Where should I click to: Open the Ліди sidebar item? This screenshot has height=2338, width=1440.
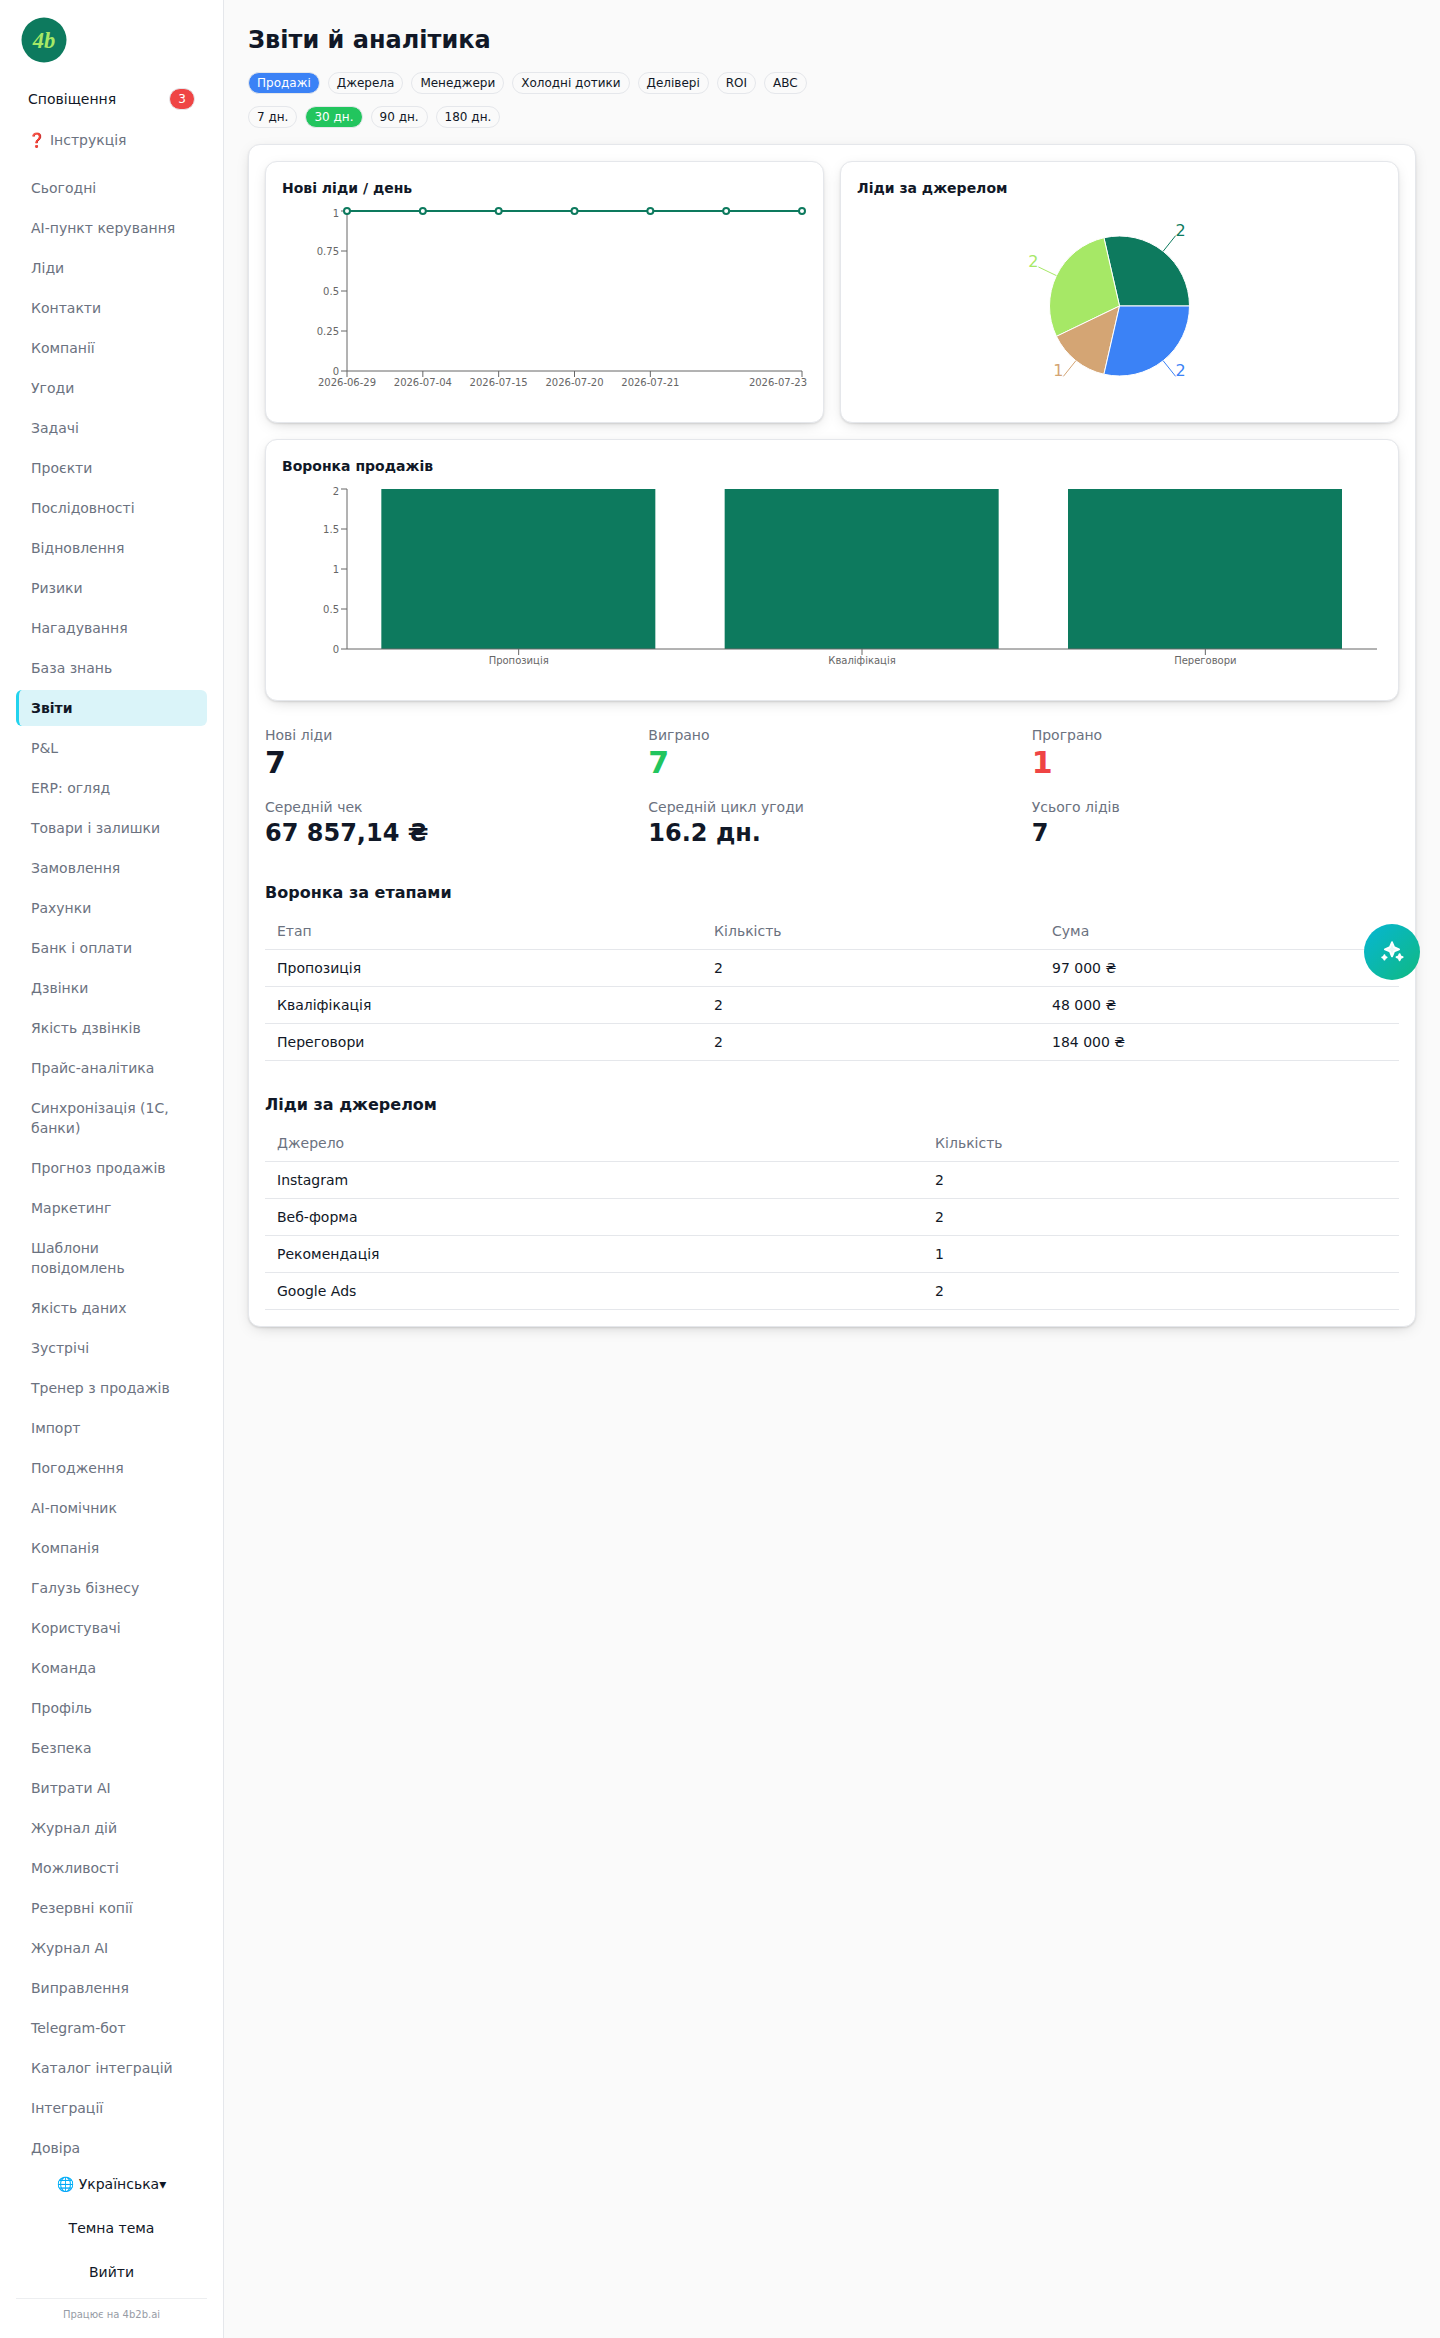[x=111, y=268]
